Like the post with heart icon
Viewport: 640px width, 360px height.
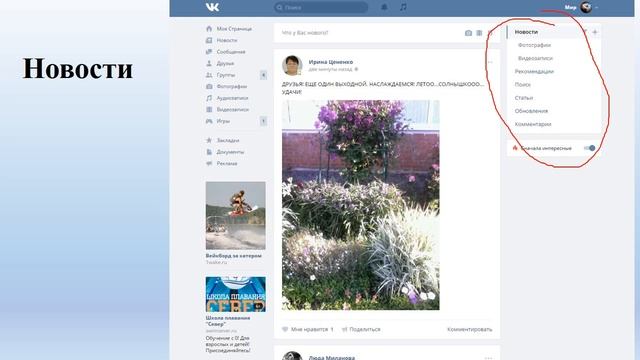285,329
